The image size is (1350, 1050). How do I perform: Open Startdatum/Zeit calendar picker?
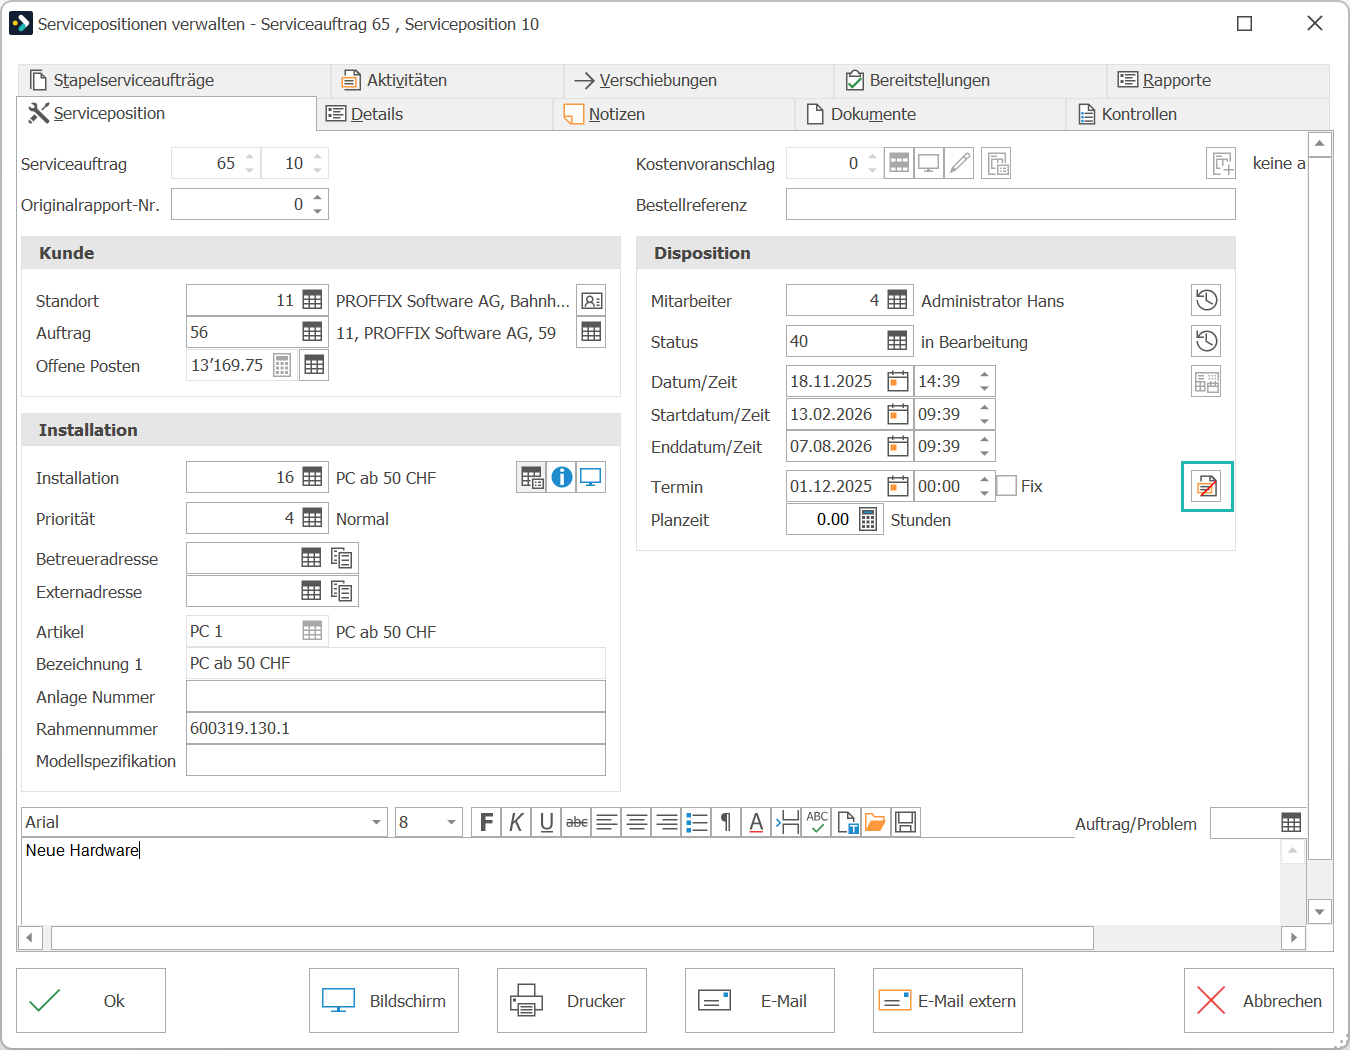pyautogui.click(x=898, y=414)
